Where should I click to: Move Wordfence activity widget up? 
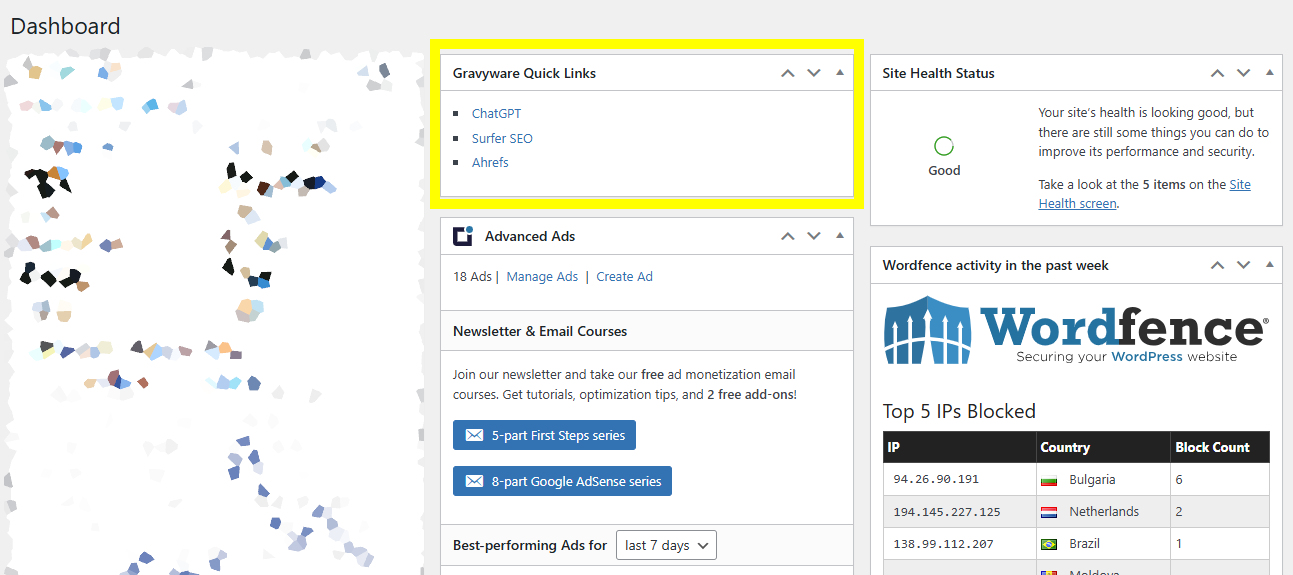[1217, 265]
